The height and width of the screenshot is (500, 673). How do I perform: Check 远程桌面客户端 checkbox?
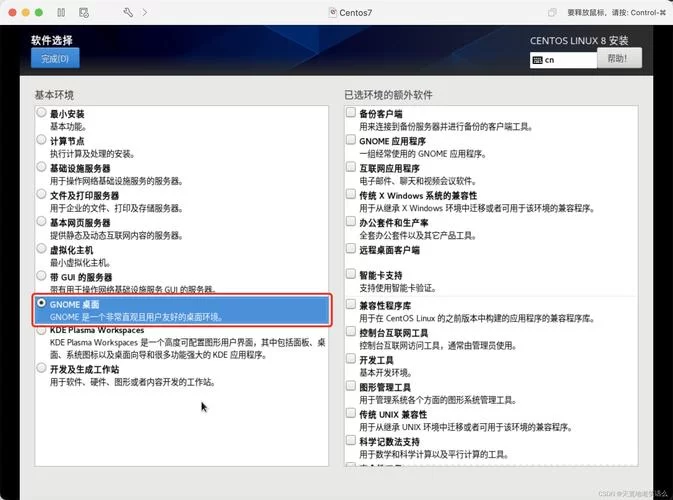[351, 248]
